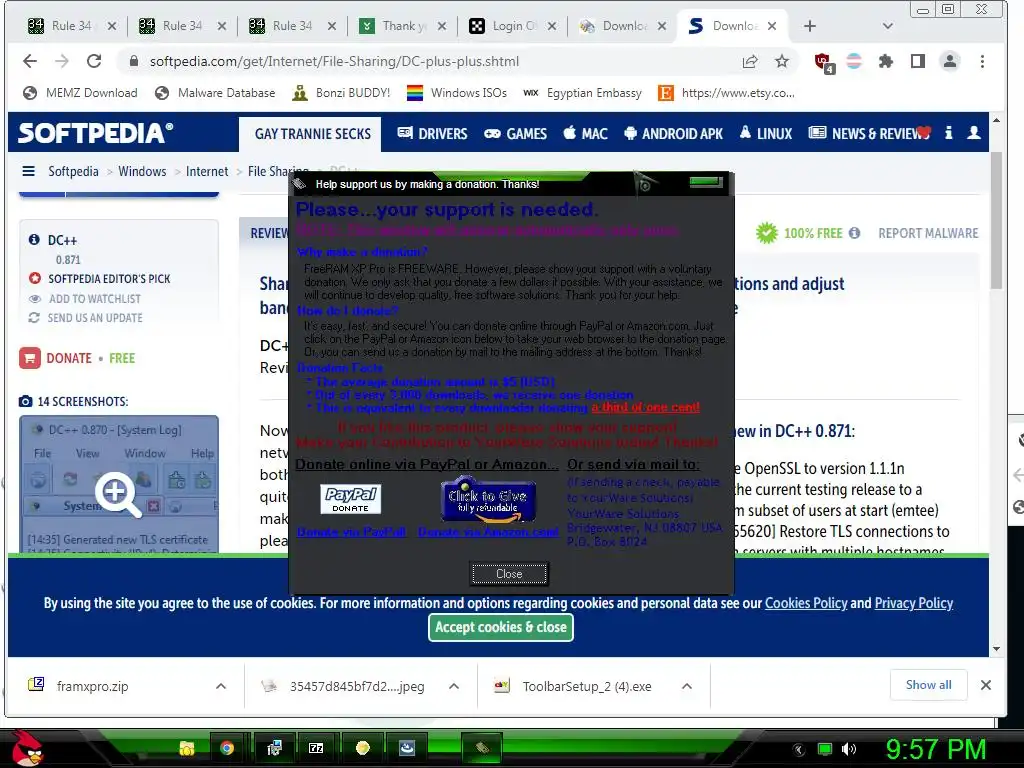This screenshot has width=1024, height=768.
Task: Click the Softpedia logo
Action: pyautogui.click(x=95, y=133)
